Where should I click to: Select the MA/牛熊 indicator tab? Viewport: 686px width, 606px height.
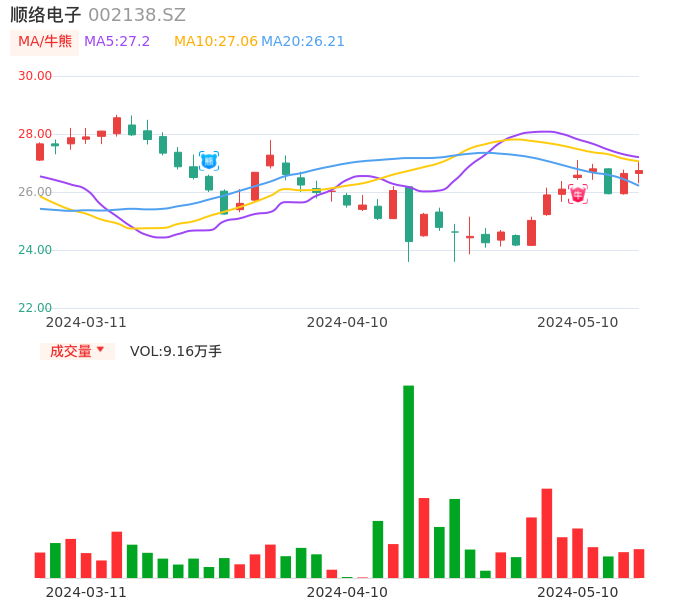point(44,42)
